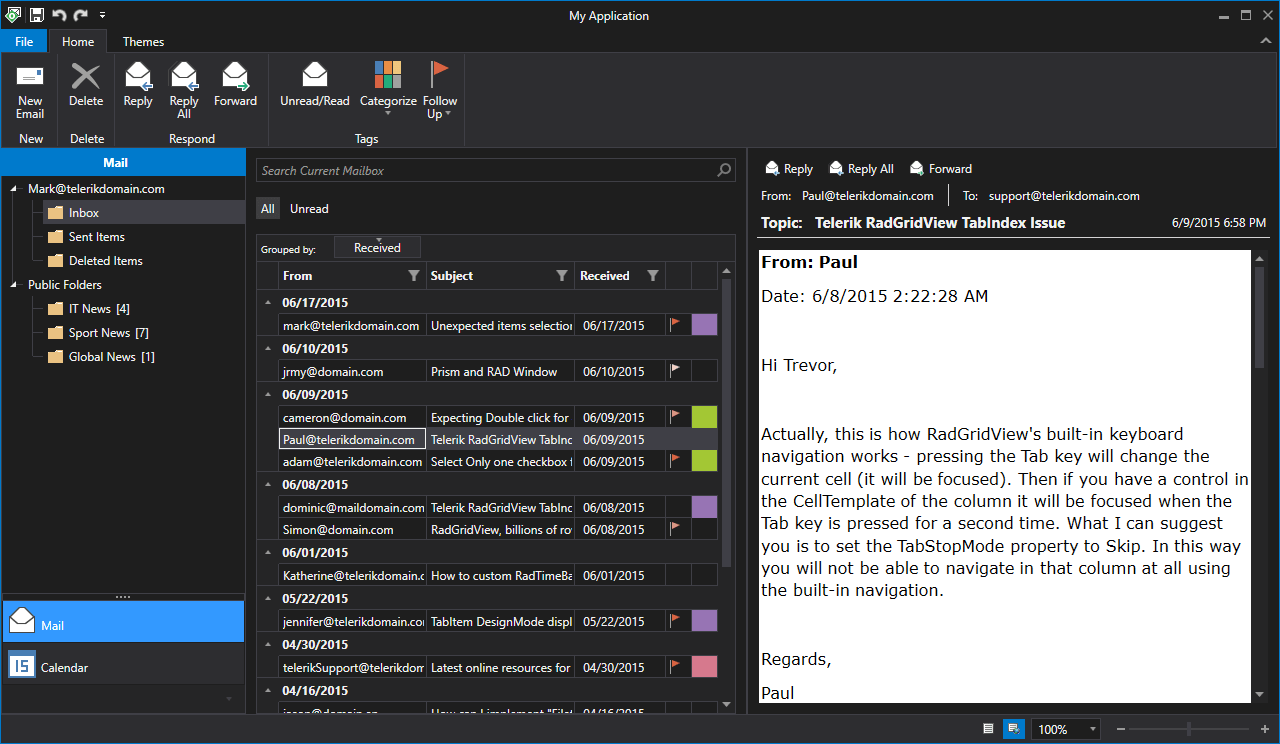Toggle the Unread filter for messages
1280x744 pixels.
click(x=309, y=209)
